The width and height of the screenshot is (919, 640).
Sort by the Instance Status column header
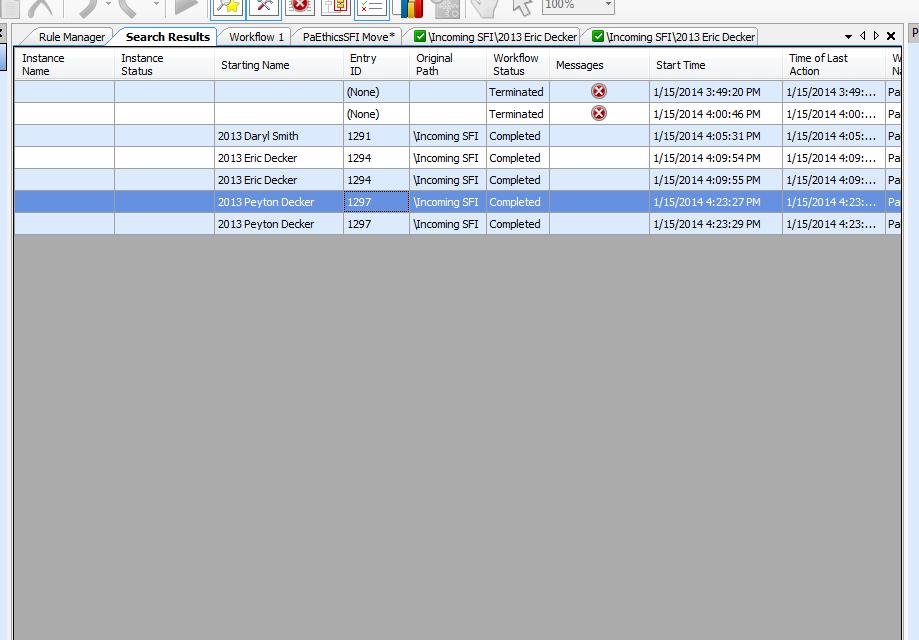[165, 64]
